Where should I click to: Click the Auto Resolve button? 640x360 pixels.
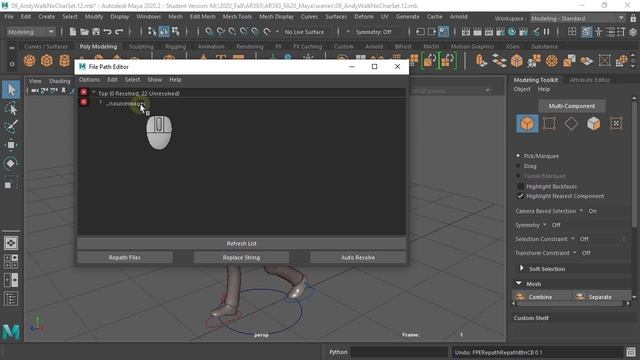tap(358, 258)
